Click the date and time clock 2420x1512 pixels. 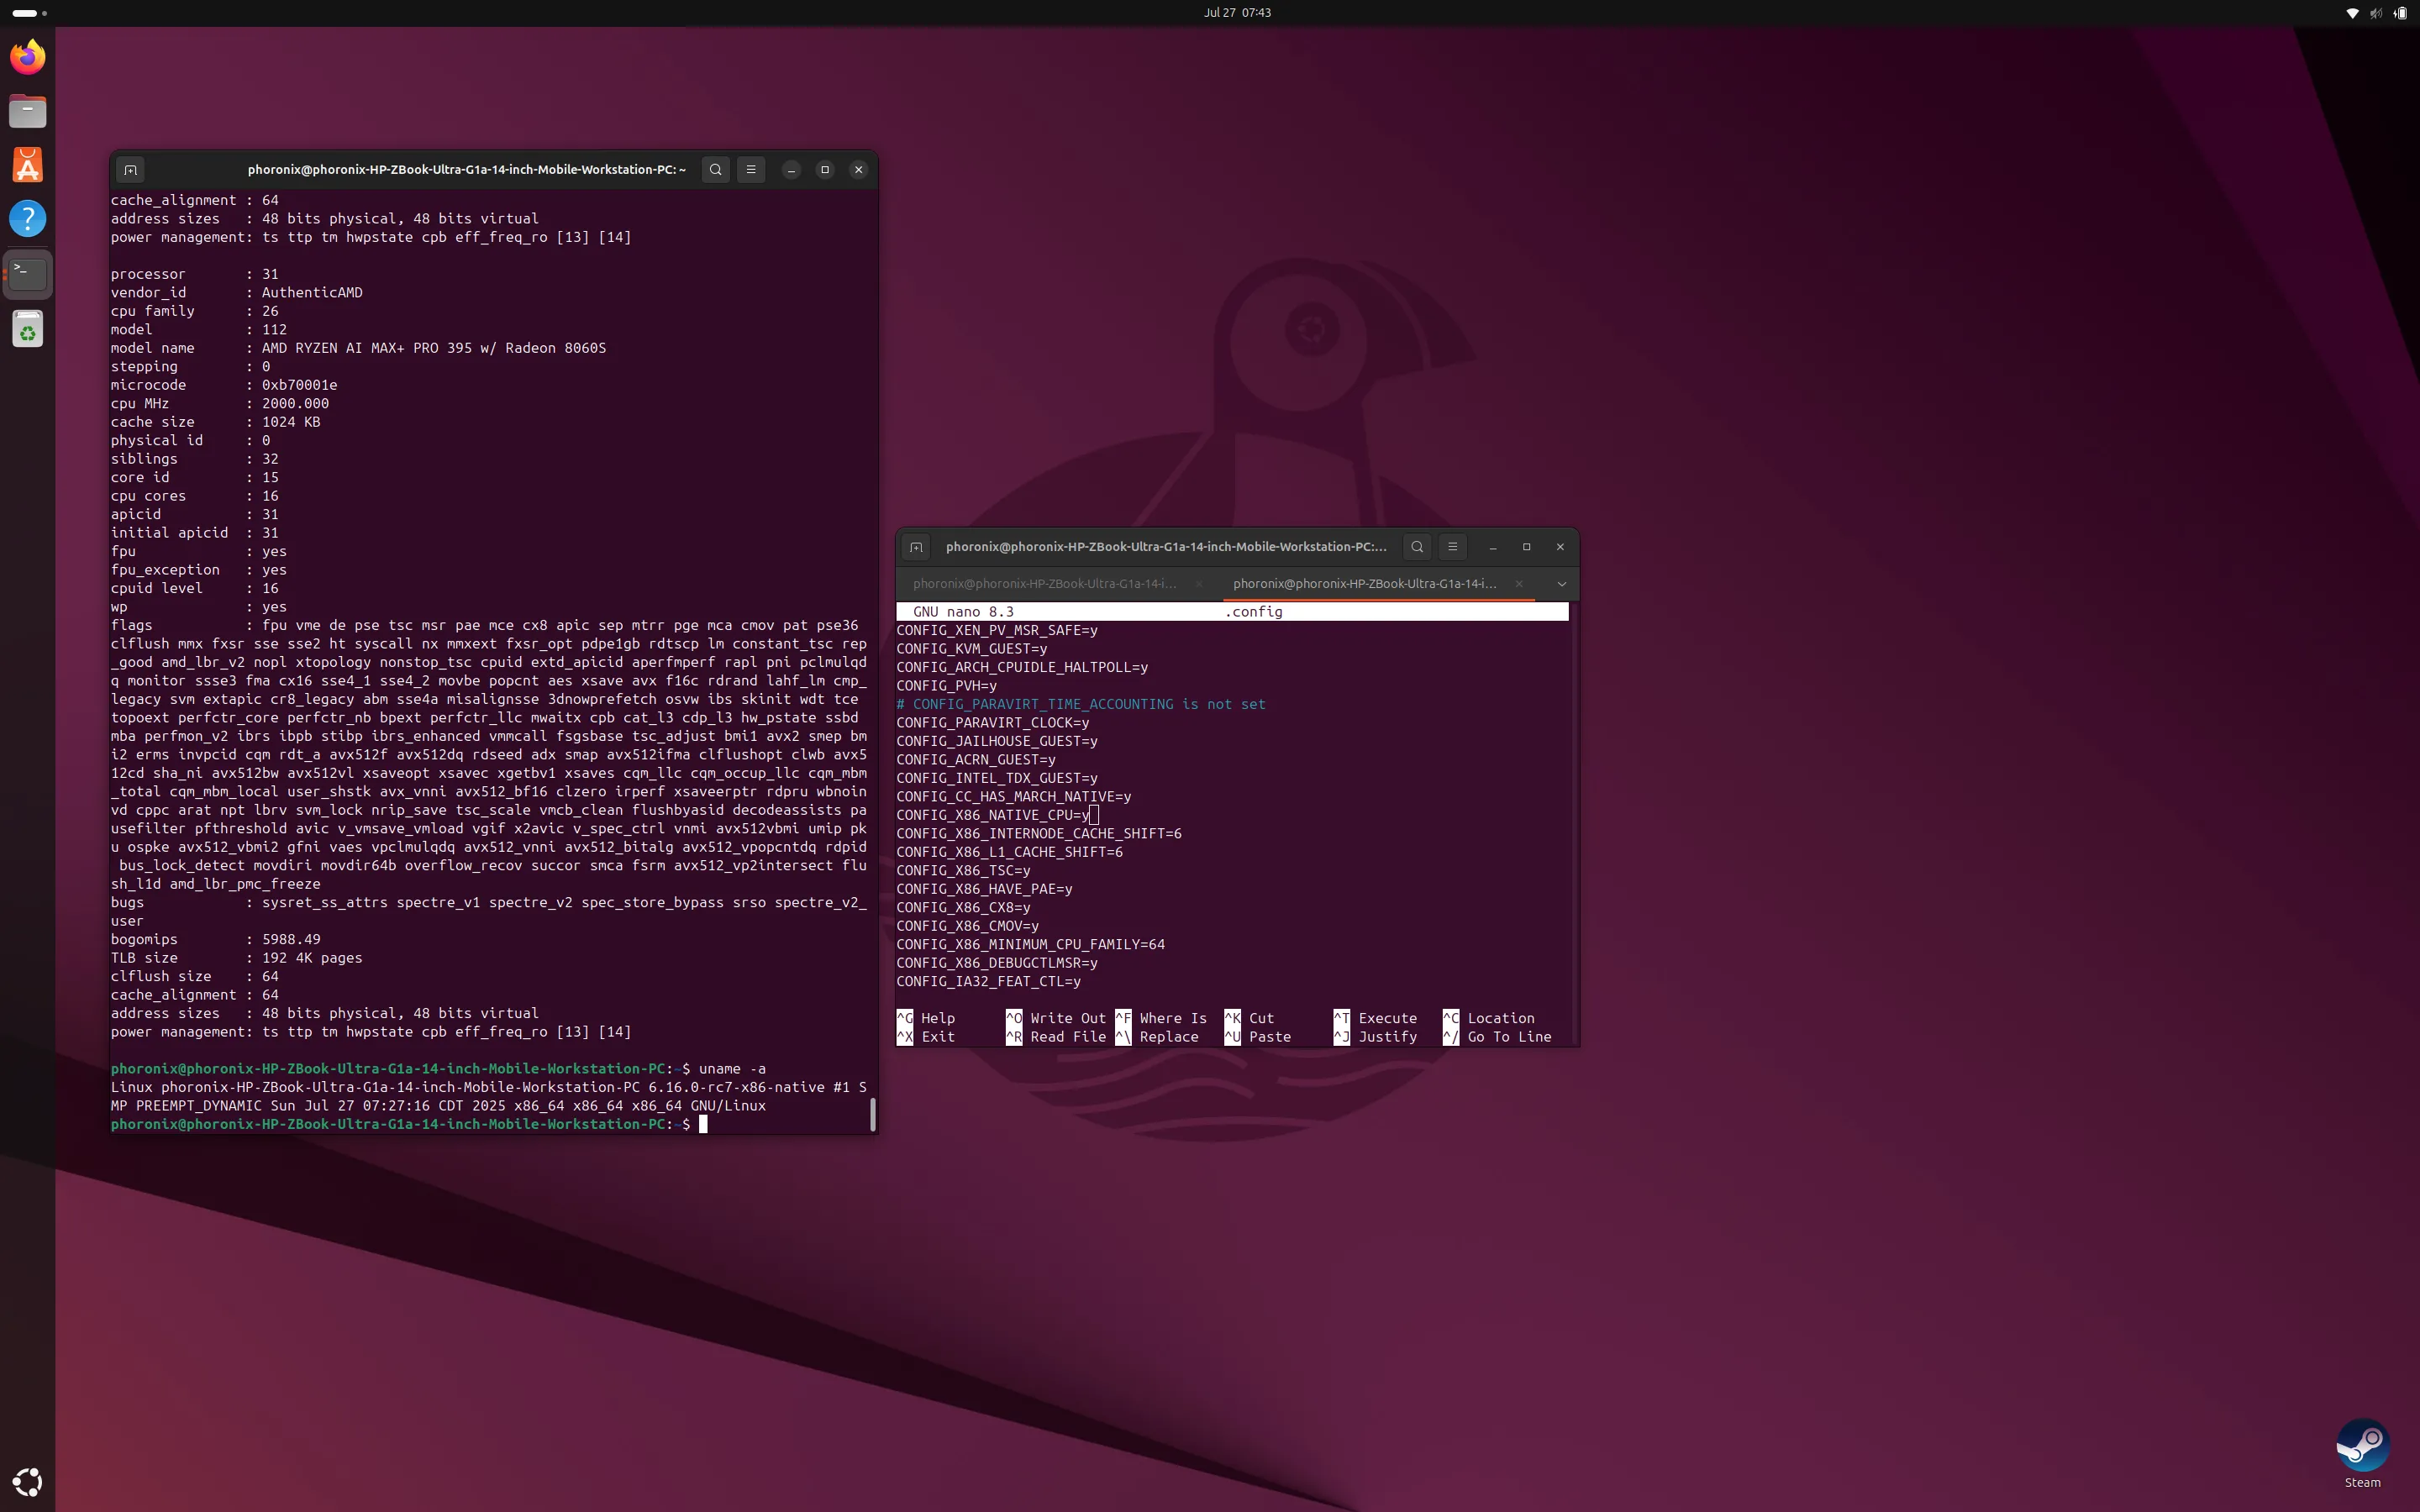pyautogui.click(x=1237, y=13)
